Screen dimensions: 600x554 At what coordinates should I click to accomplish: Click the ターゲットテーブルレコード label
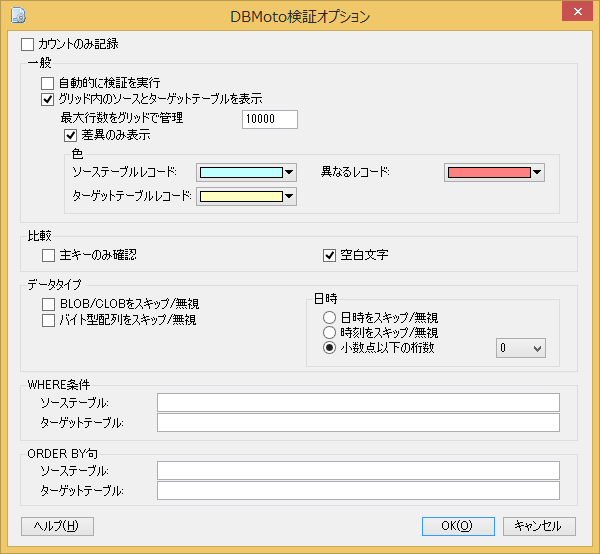pyautogui.click(x=132, y=196)
